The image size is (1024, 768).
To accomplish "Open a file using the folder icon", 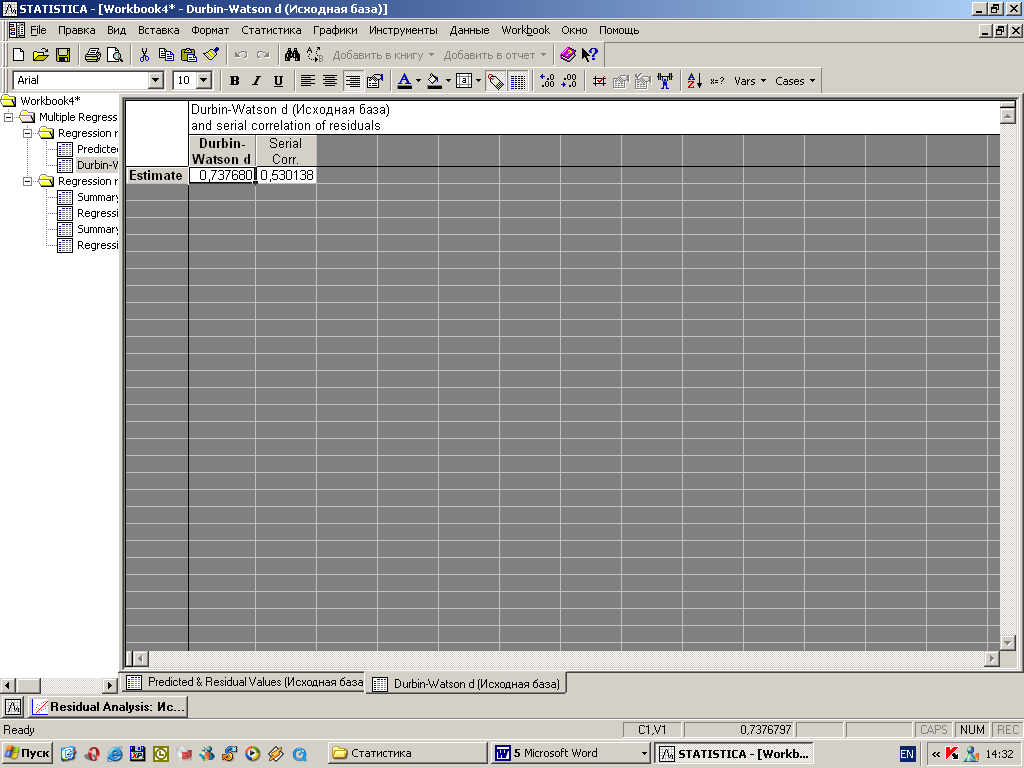I will (x=40, y=55).
